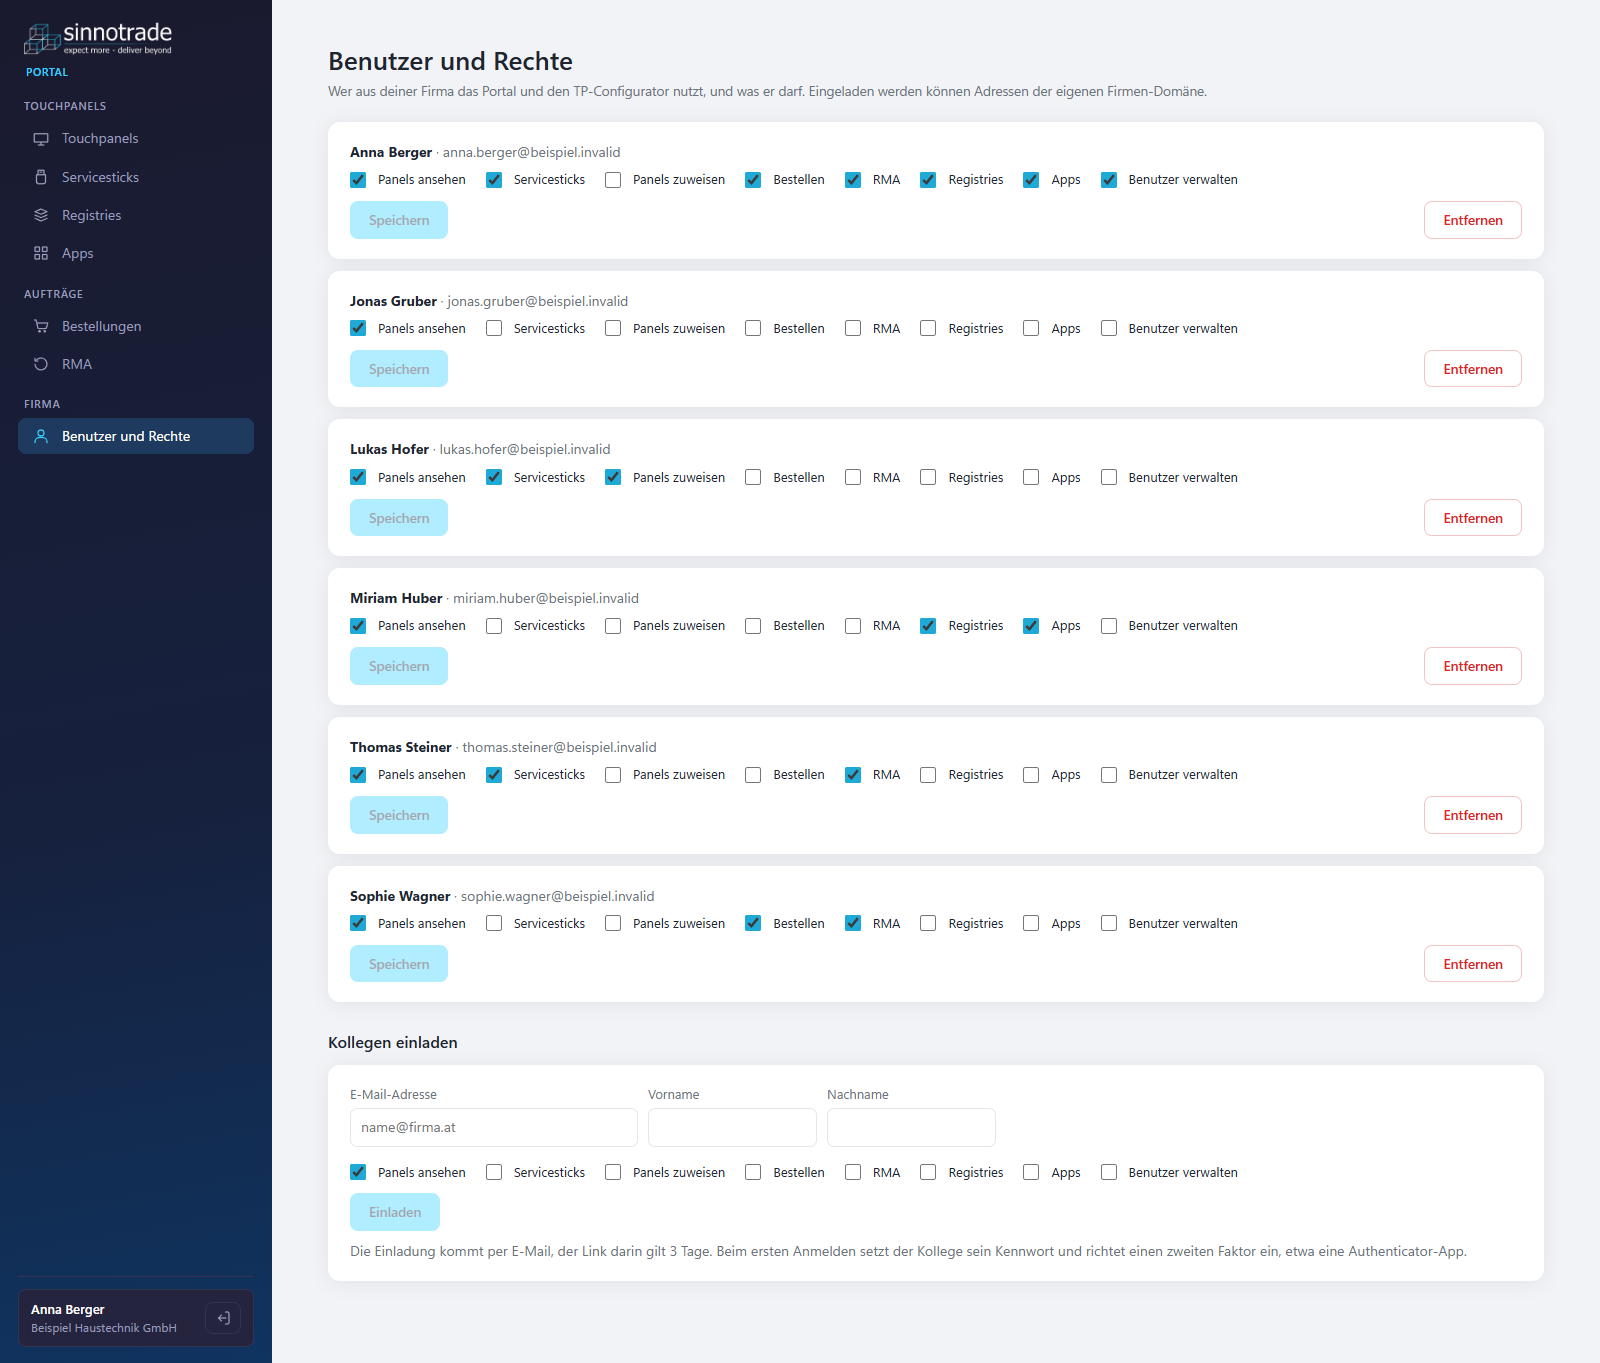Click the Touchpanels monitor icon in sidebar
Viewport: 1600px width, 1363px height.
tap(41, 139)
